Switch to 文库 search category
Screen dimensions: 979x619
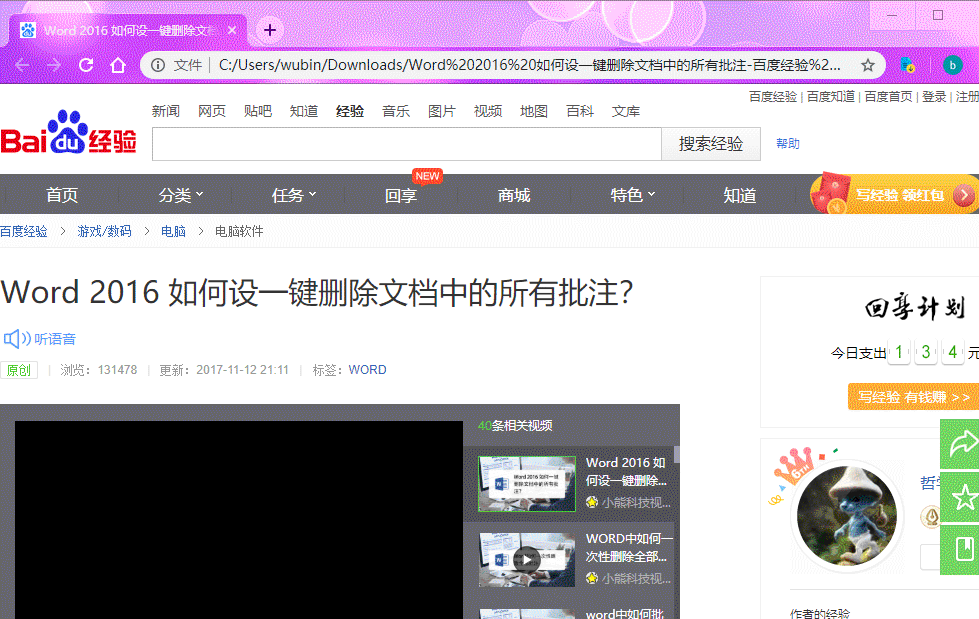tap(626, 111)
